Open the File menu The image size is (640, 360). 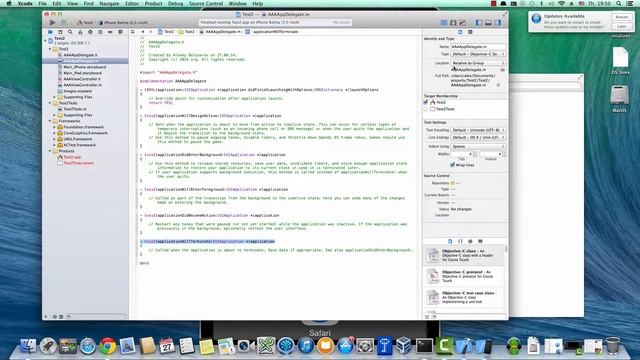click(42, 4)
